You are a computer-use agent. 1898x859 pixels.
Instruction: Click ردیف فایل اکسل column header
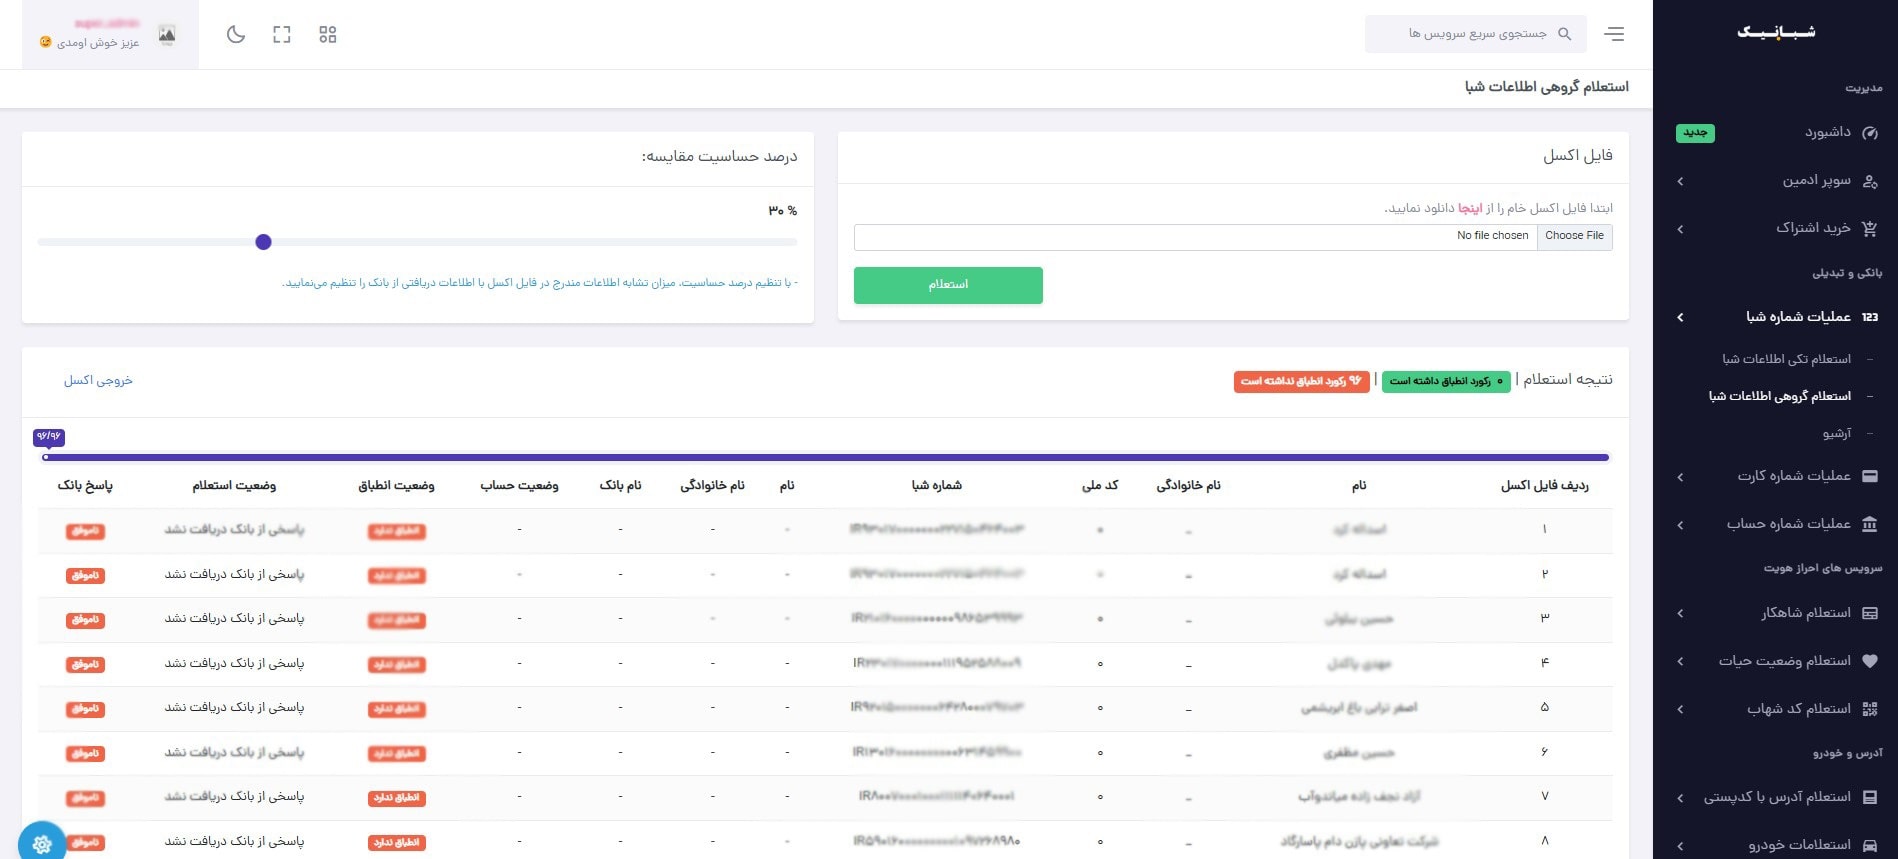point(1544,485)
